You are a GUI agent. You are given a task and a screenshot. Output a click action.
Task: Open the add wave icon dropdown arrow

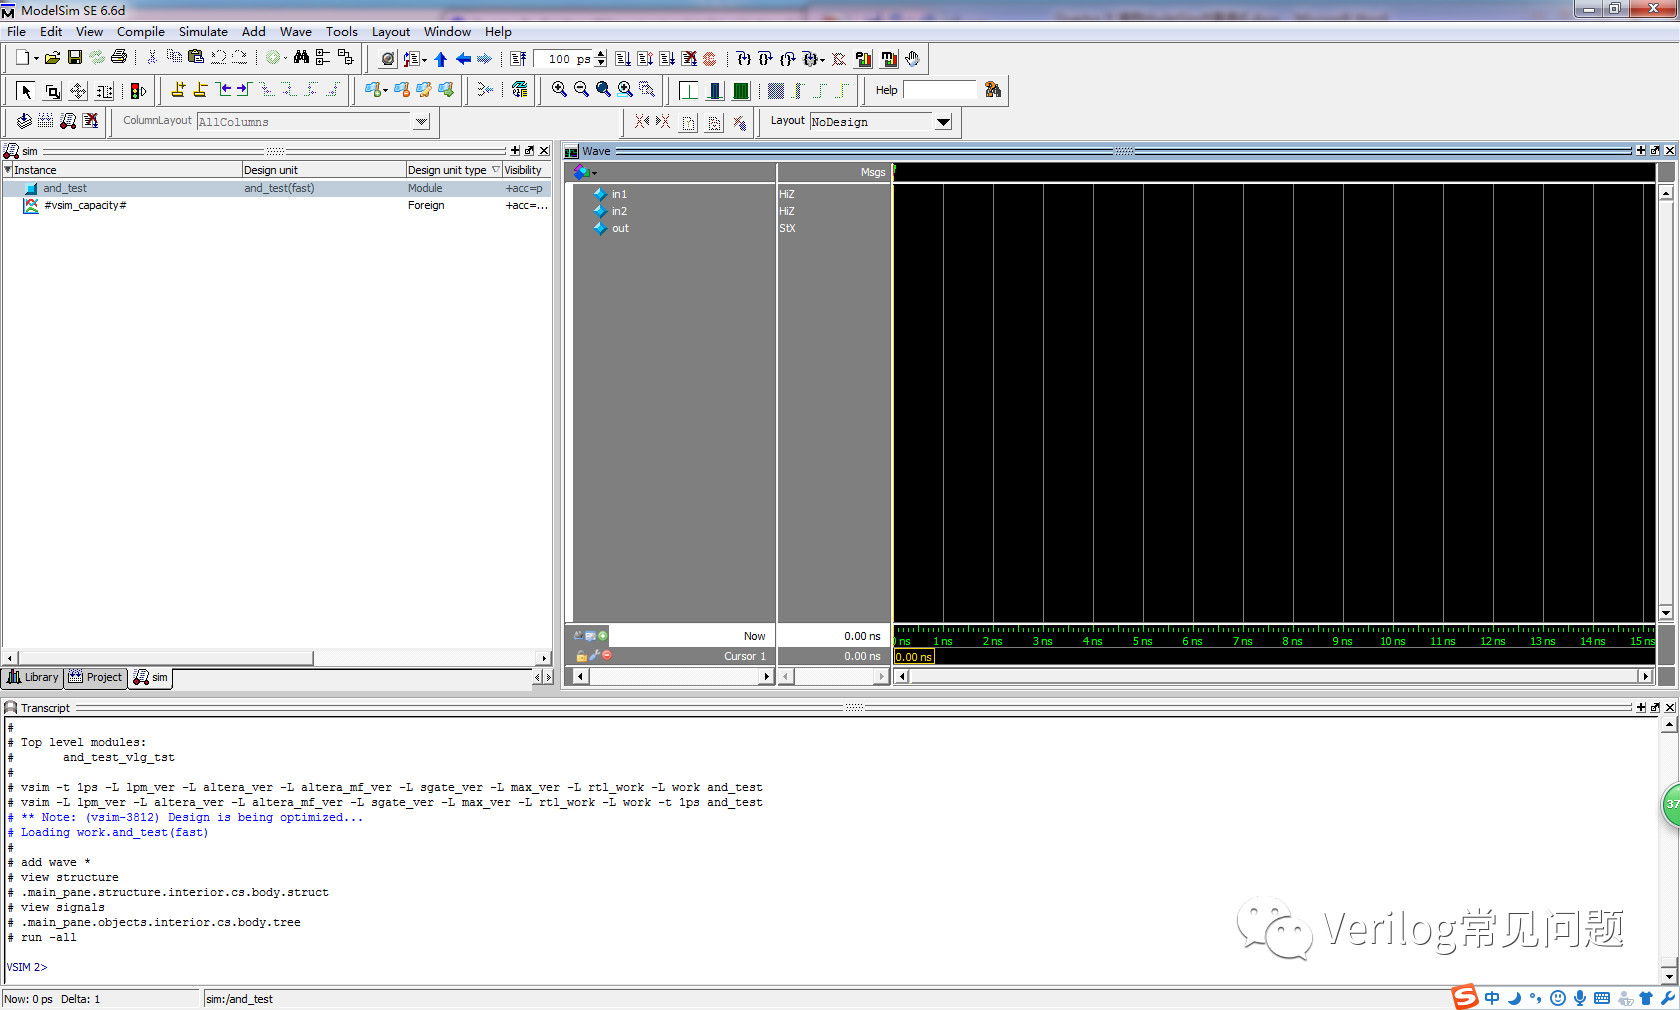[x=385, y=91]
